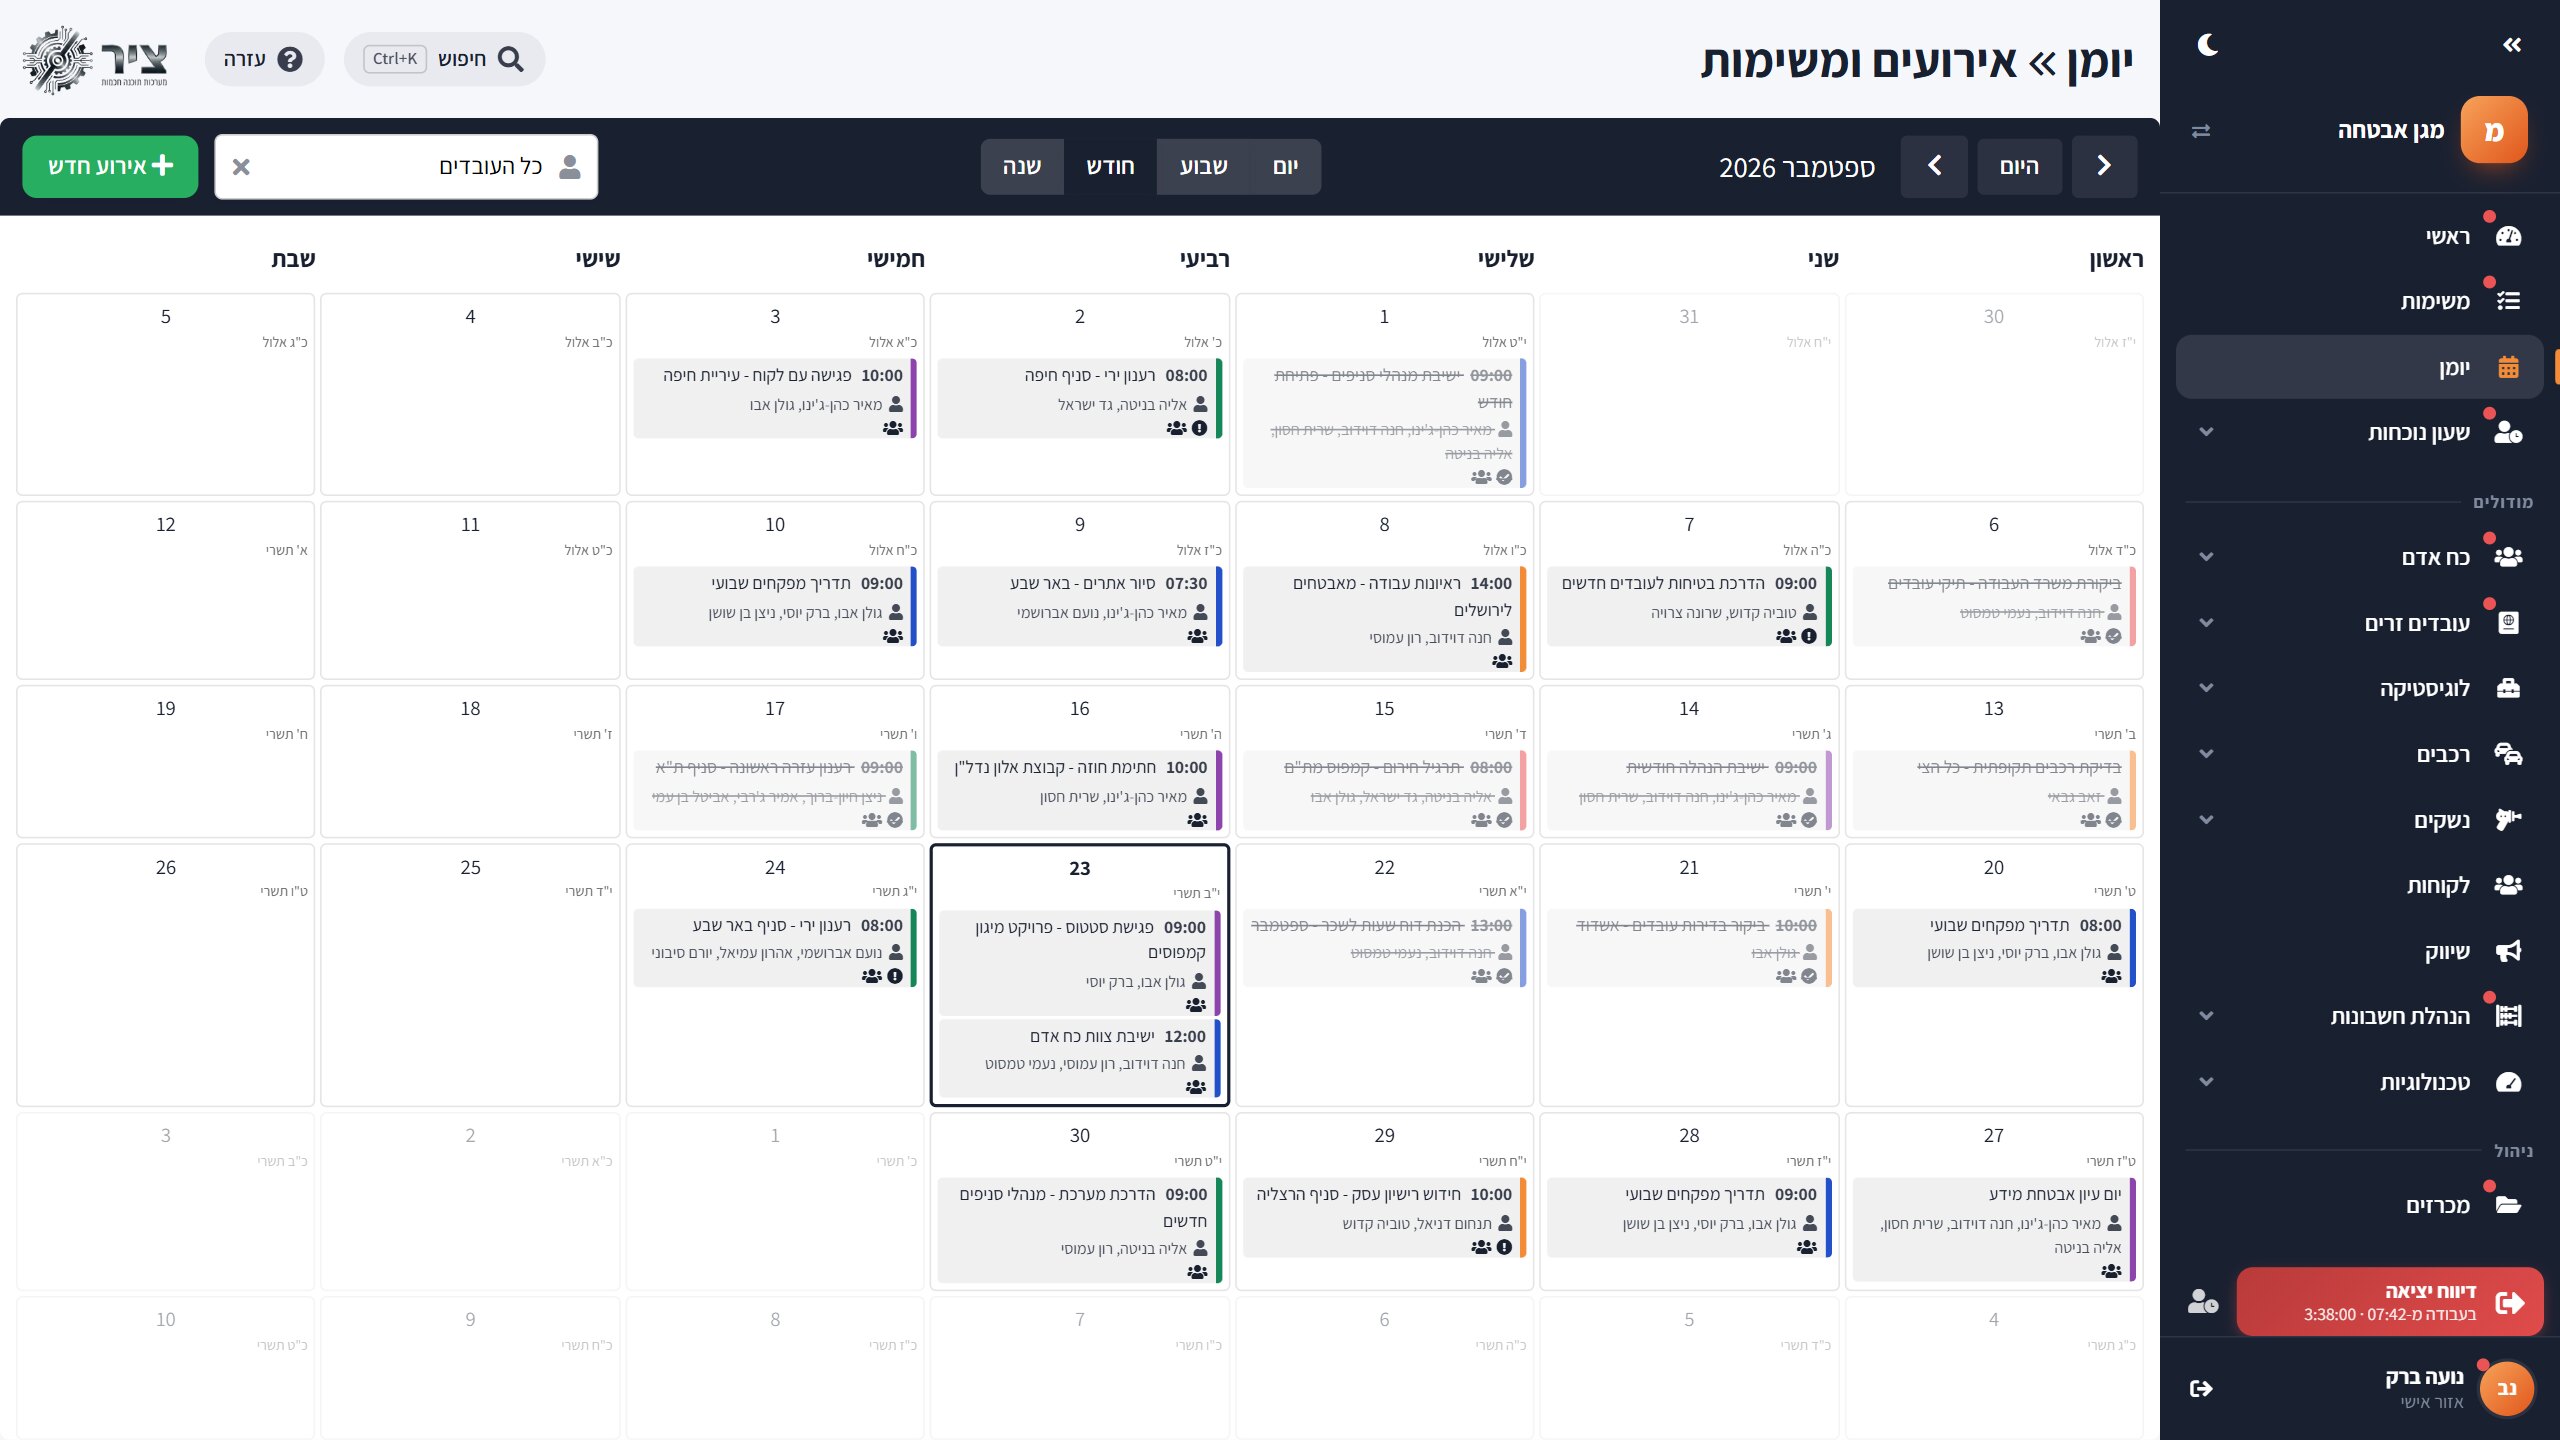Open עזרה help button

point(264,59)
